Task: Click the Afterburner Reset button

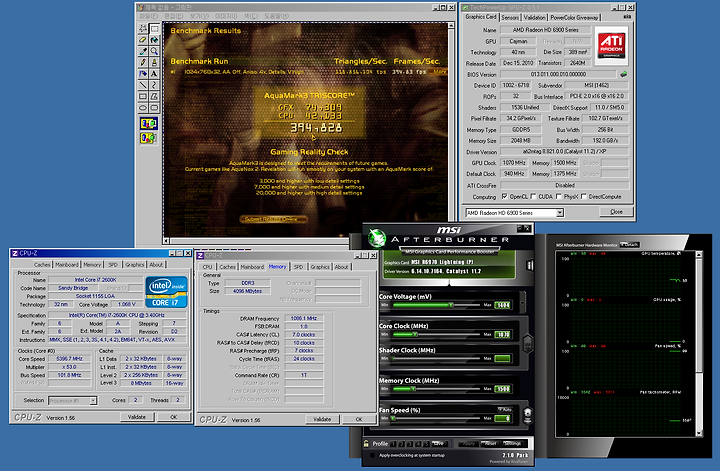Action: [x=491, y=443]
